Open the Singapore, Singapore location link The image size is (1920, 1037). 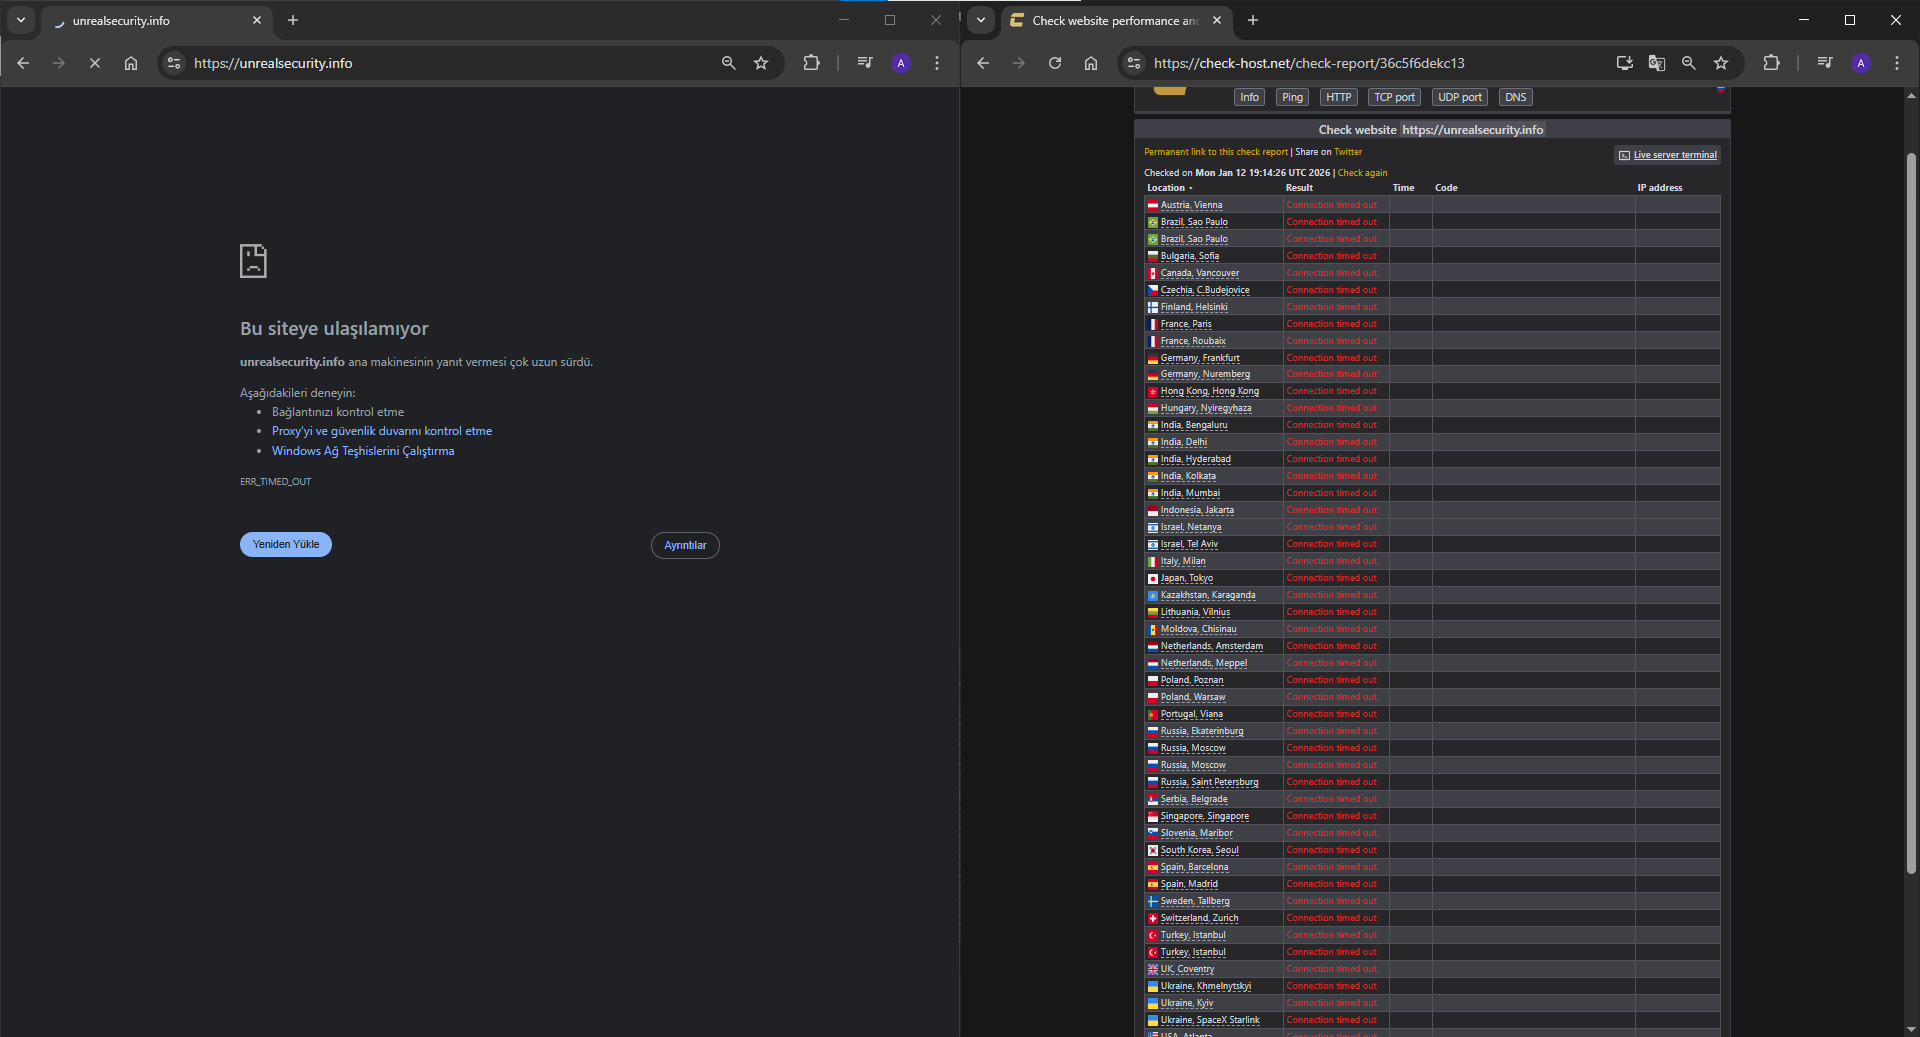click(1205, 816)
